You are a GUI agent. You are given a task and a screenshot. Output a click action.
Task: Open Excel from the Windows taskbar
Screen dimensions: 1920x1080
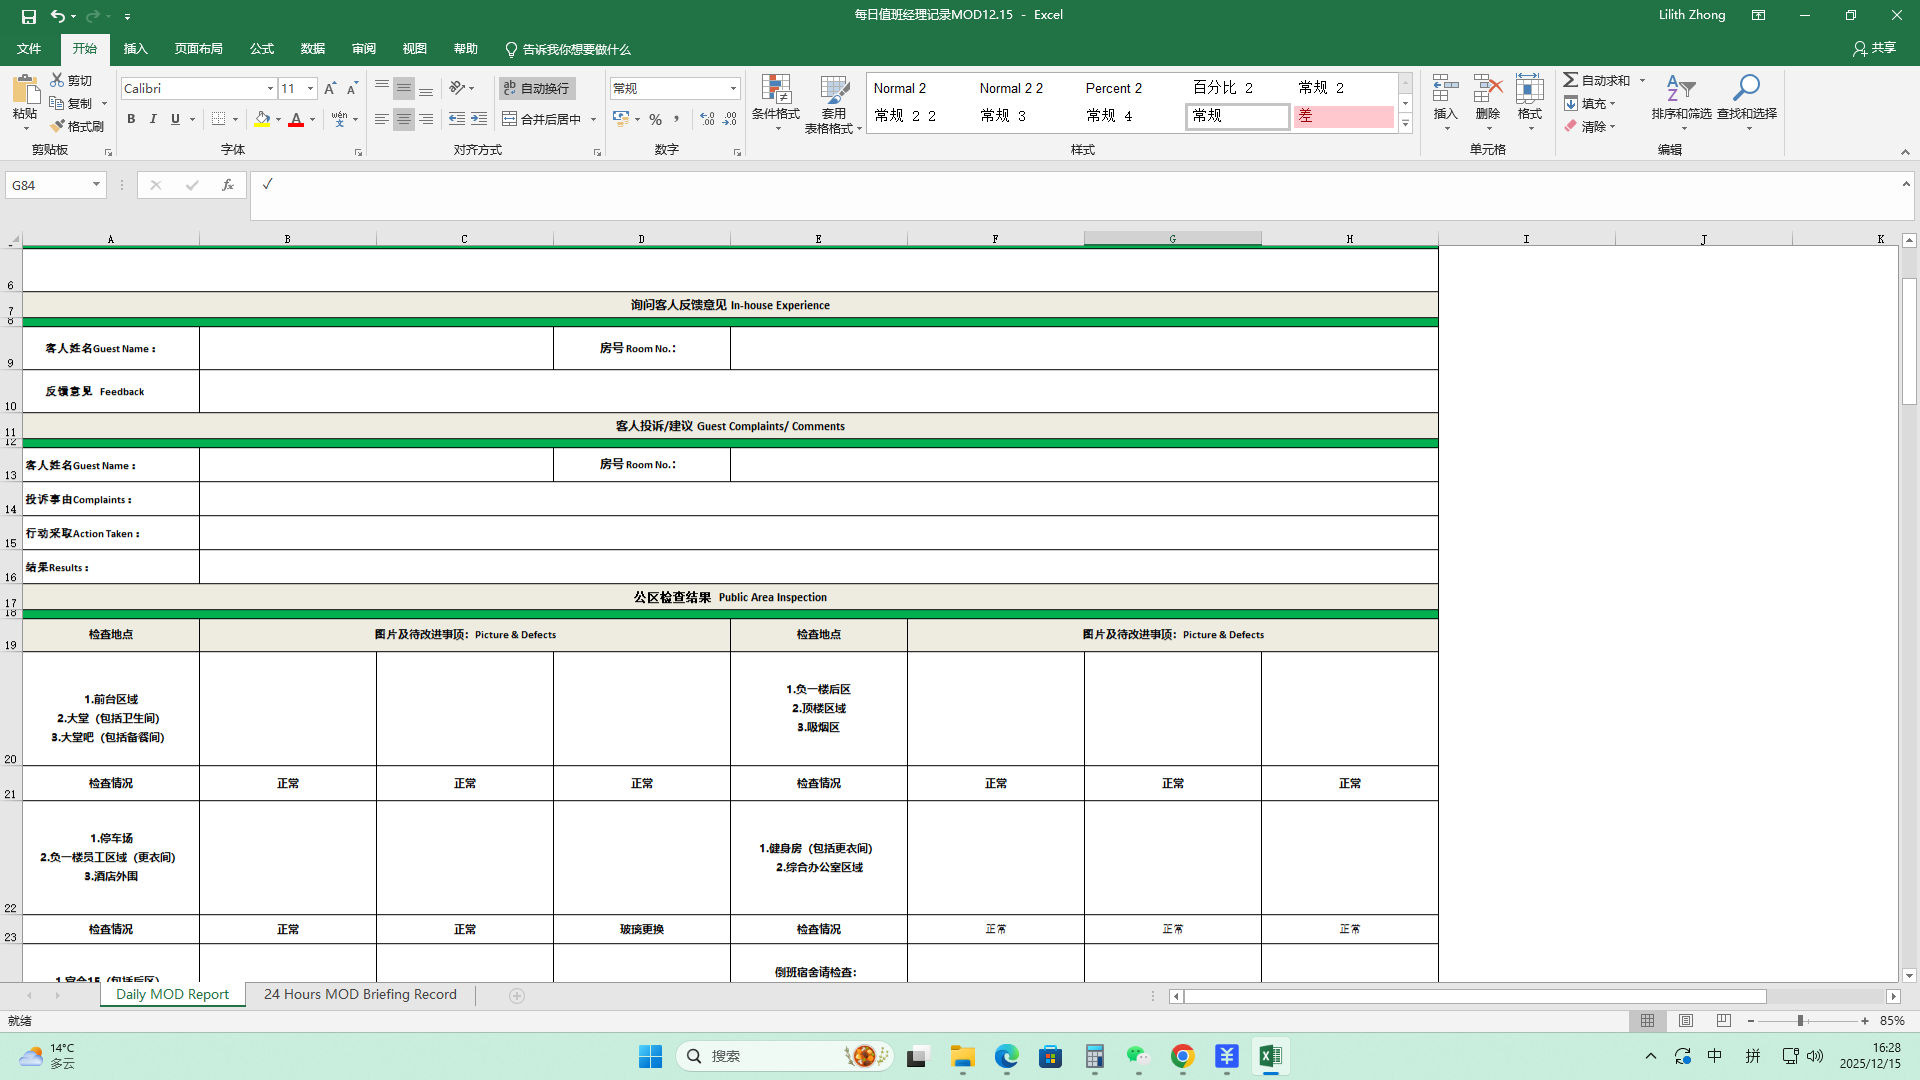tap(1270, 1056)
